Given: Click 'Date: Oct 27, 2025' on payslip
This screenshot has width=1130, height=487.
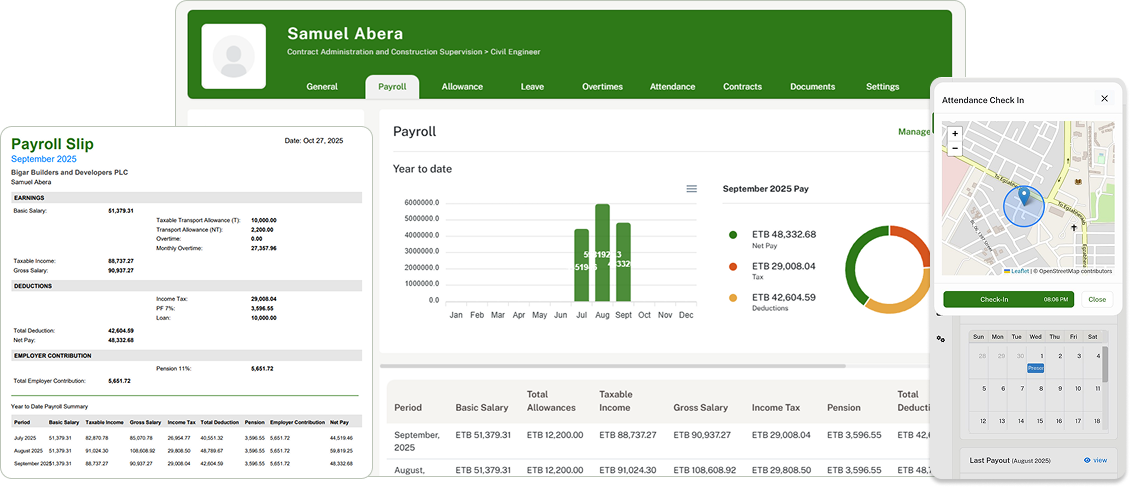Looking at the screenshot, I should pos(314,141).
